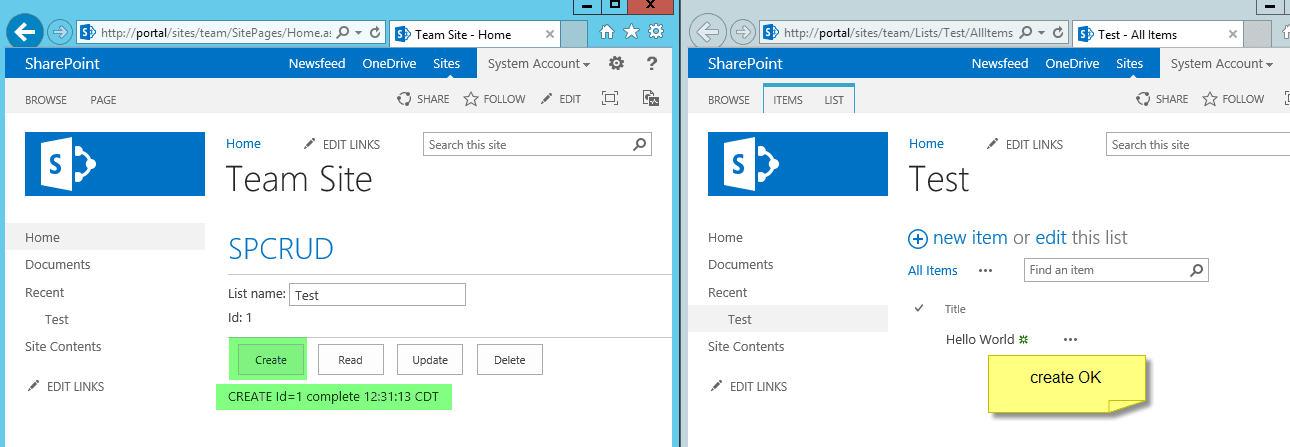Image resolution: width=1290 pixels, height=447 pixels.
Task: Go forward in right browser window
Action: click(x=742, y=32)
